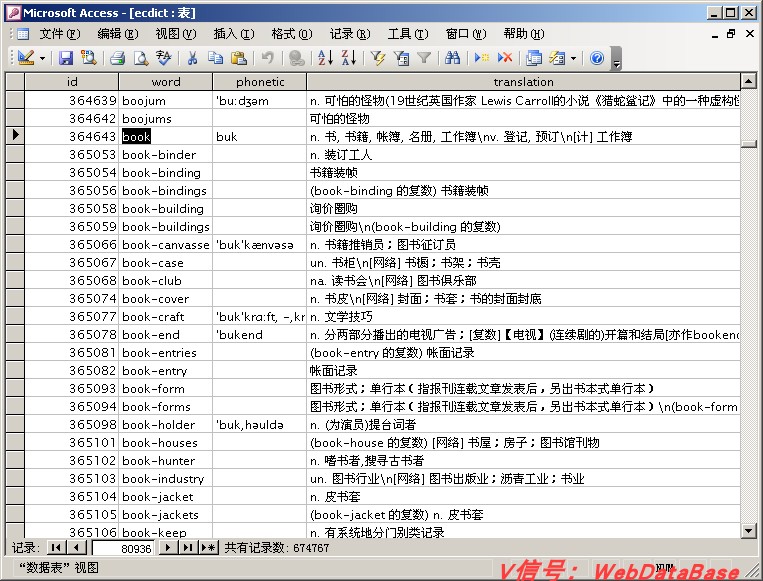Screen dimensions: 763x581
Task: Click the id cell 365103
Action: (x=72, y=478)
